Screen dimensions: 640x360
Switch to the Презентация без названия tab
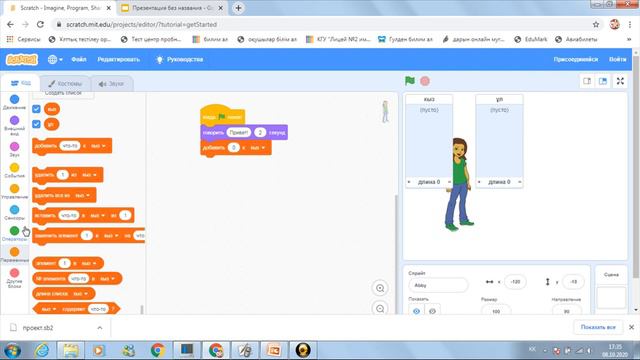click(x=172, y=8)
